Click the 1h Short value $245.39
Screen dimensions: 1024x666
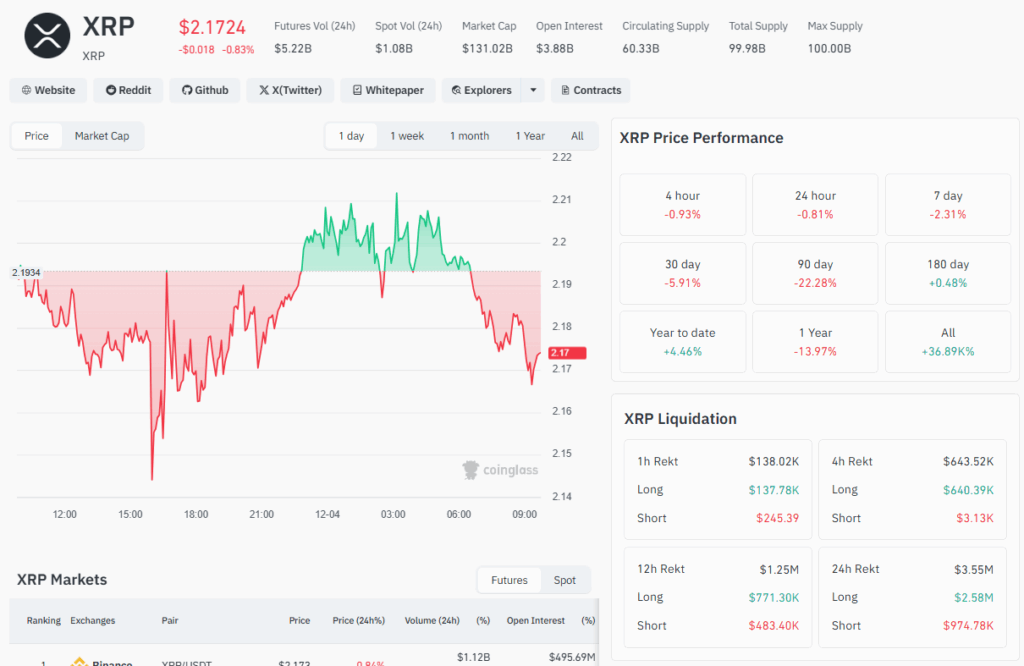(x=778, y=518)
